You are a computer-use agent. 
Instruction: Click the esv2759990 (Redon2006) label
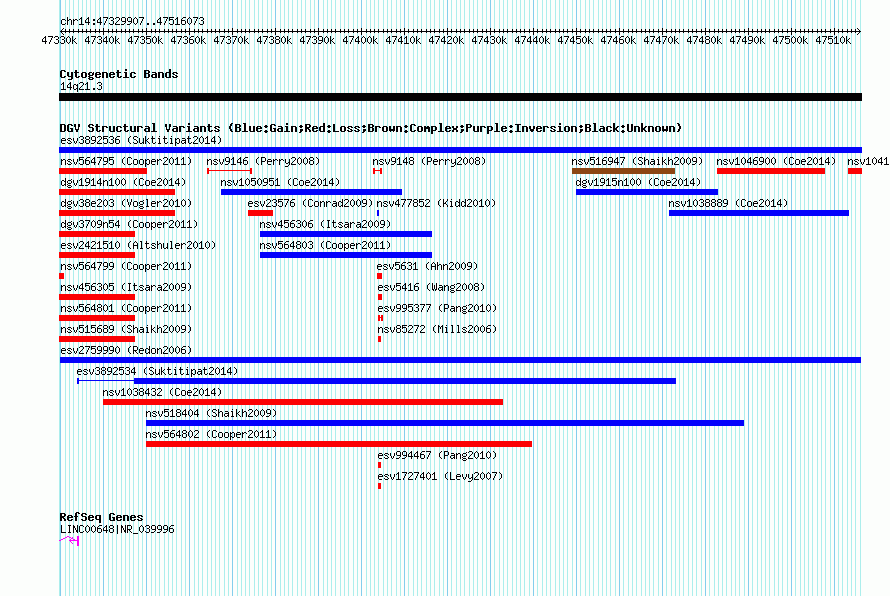click(126, 350)
